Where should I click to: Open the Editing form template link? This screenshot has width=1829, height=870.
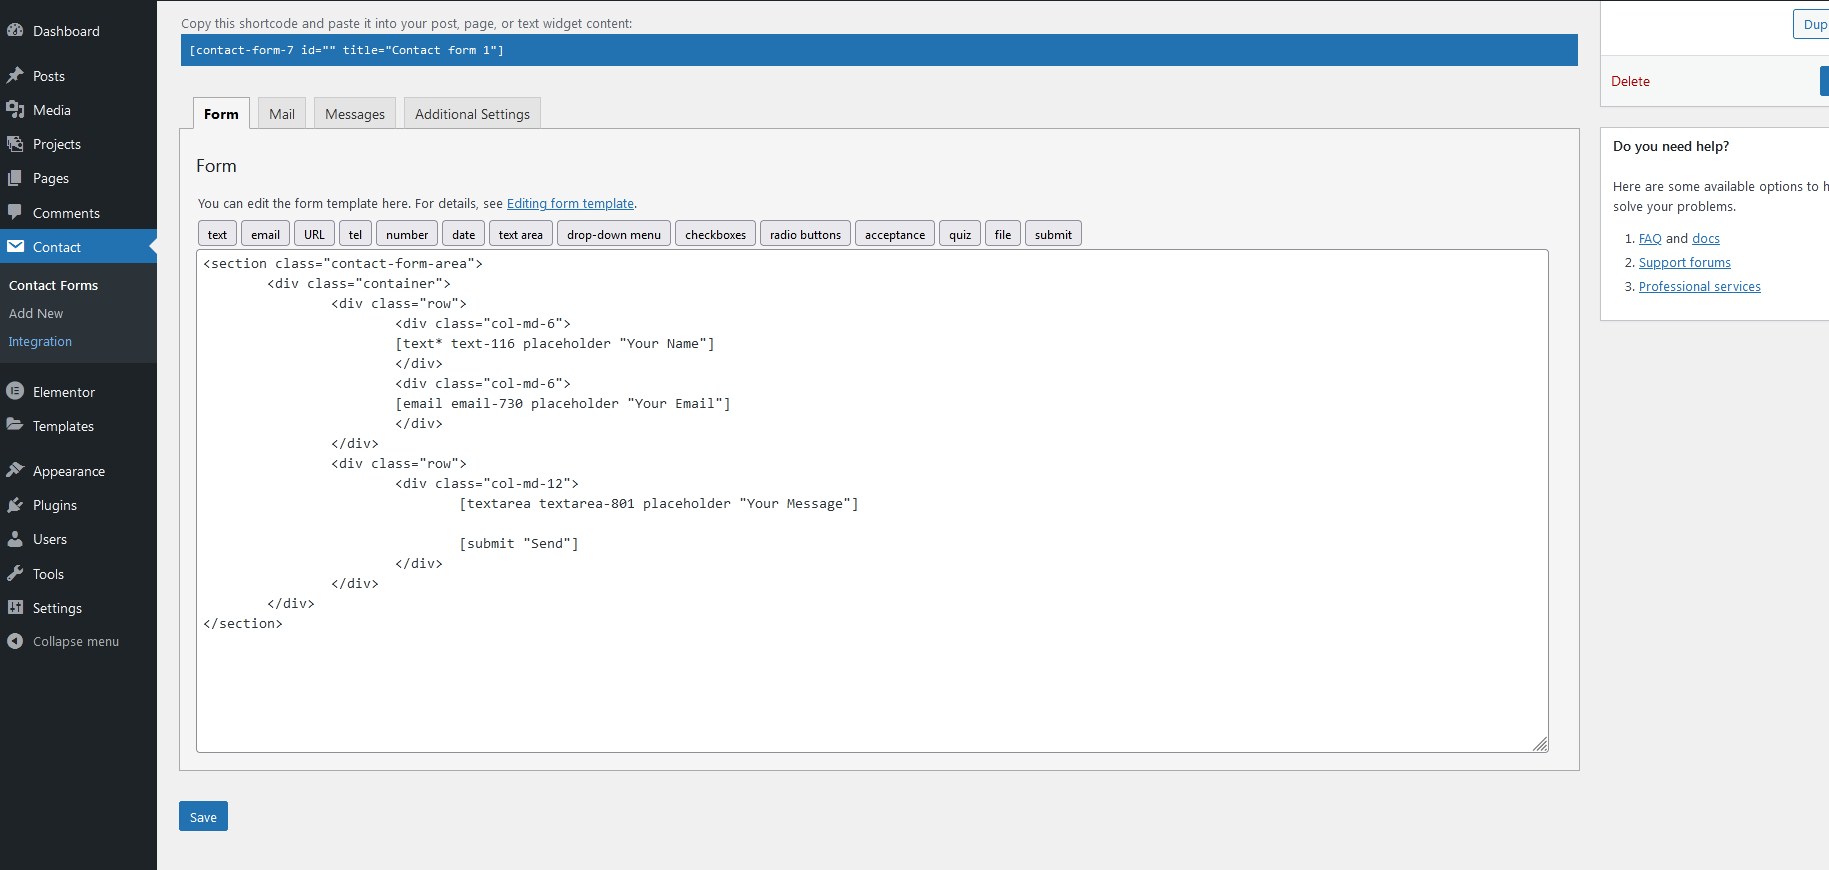(570, 204)
